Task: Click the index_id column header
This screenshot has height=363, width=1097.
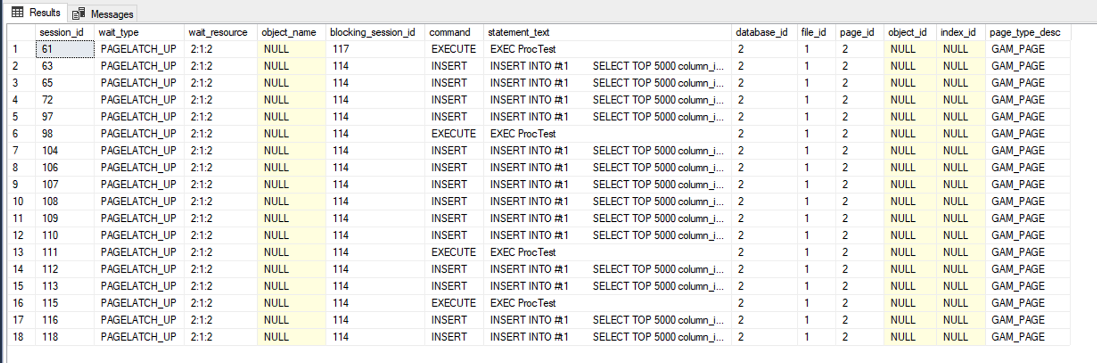Action: (x=961, y=32)
